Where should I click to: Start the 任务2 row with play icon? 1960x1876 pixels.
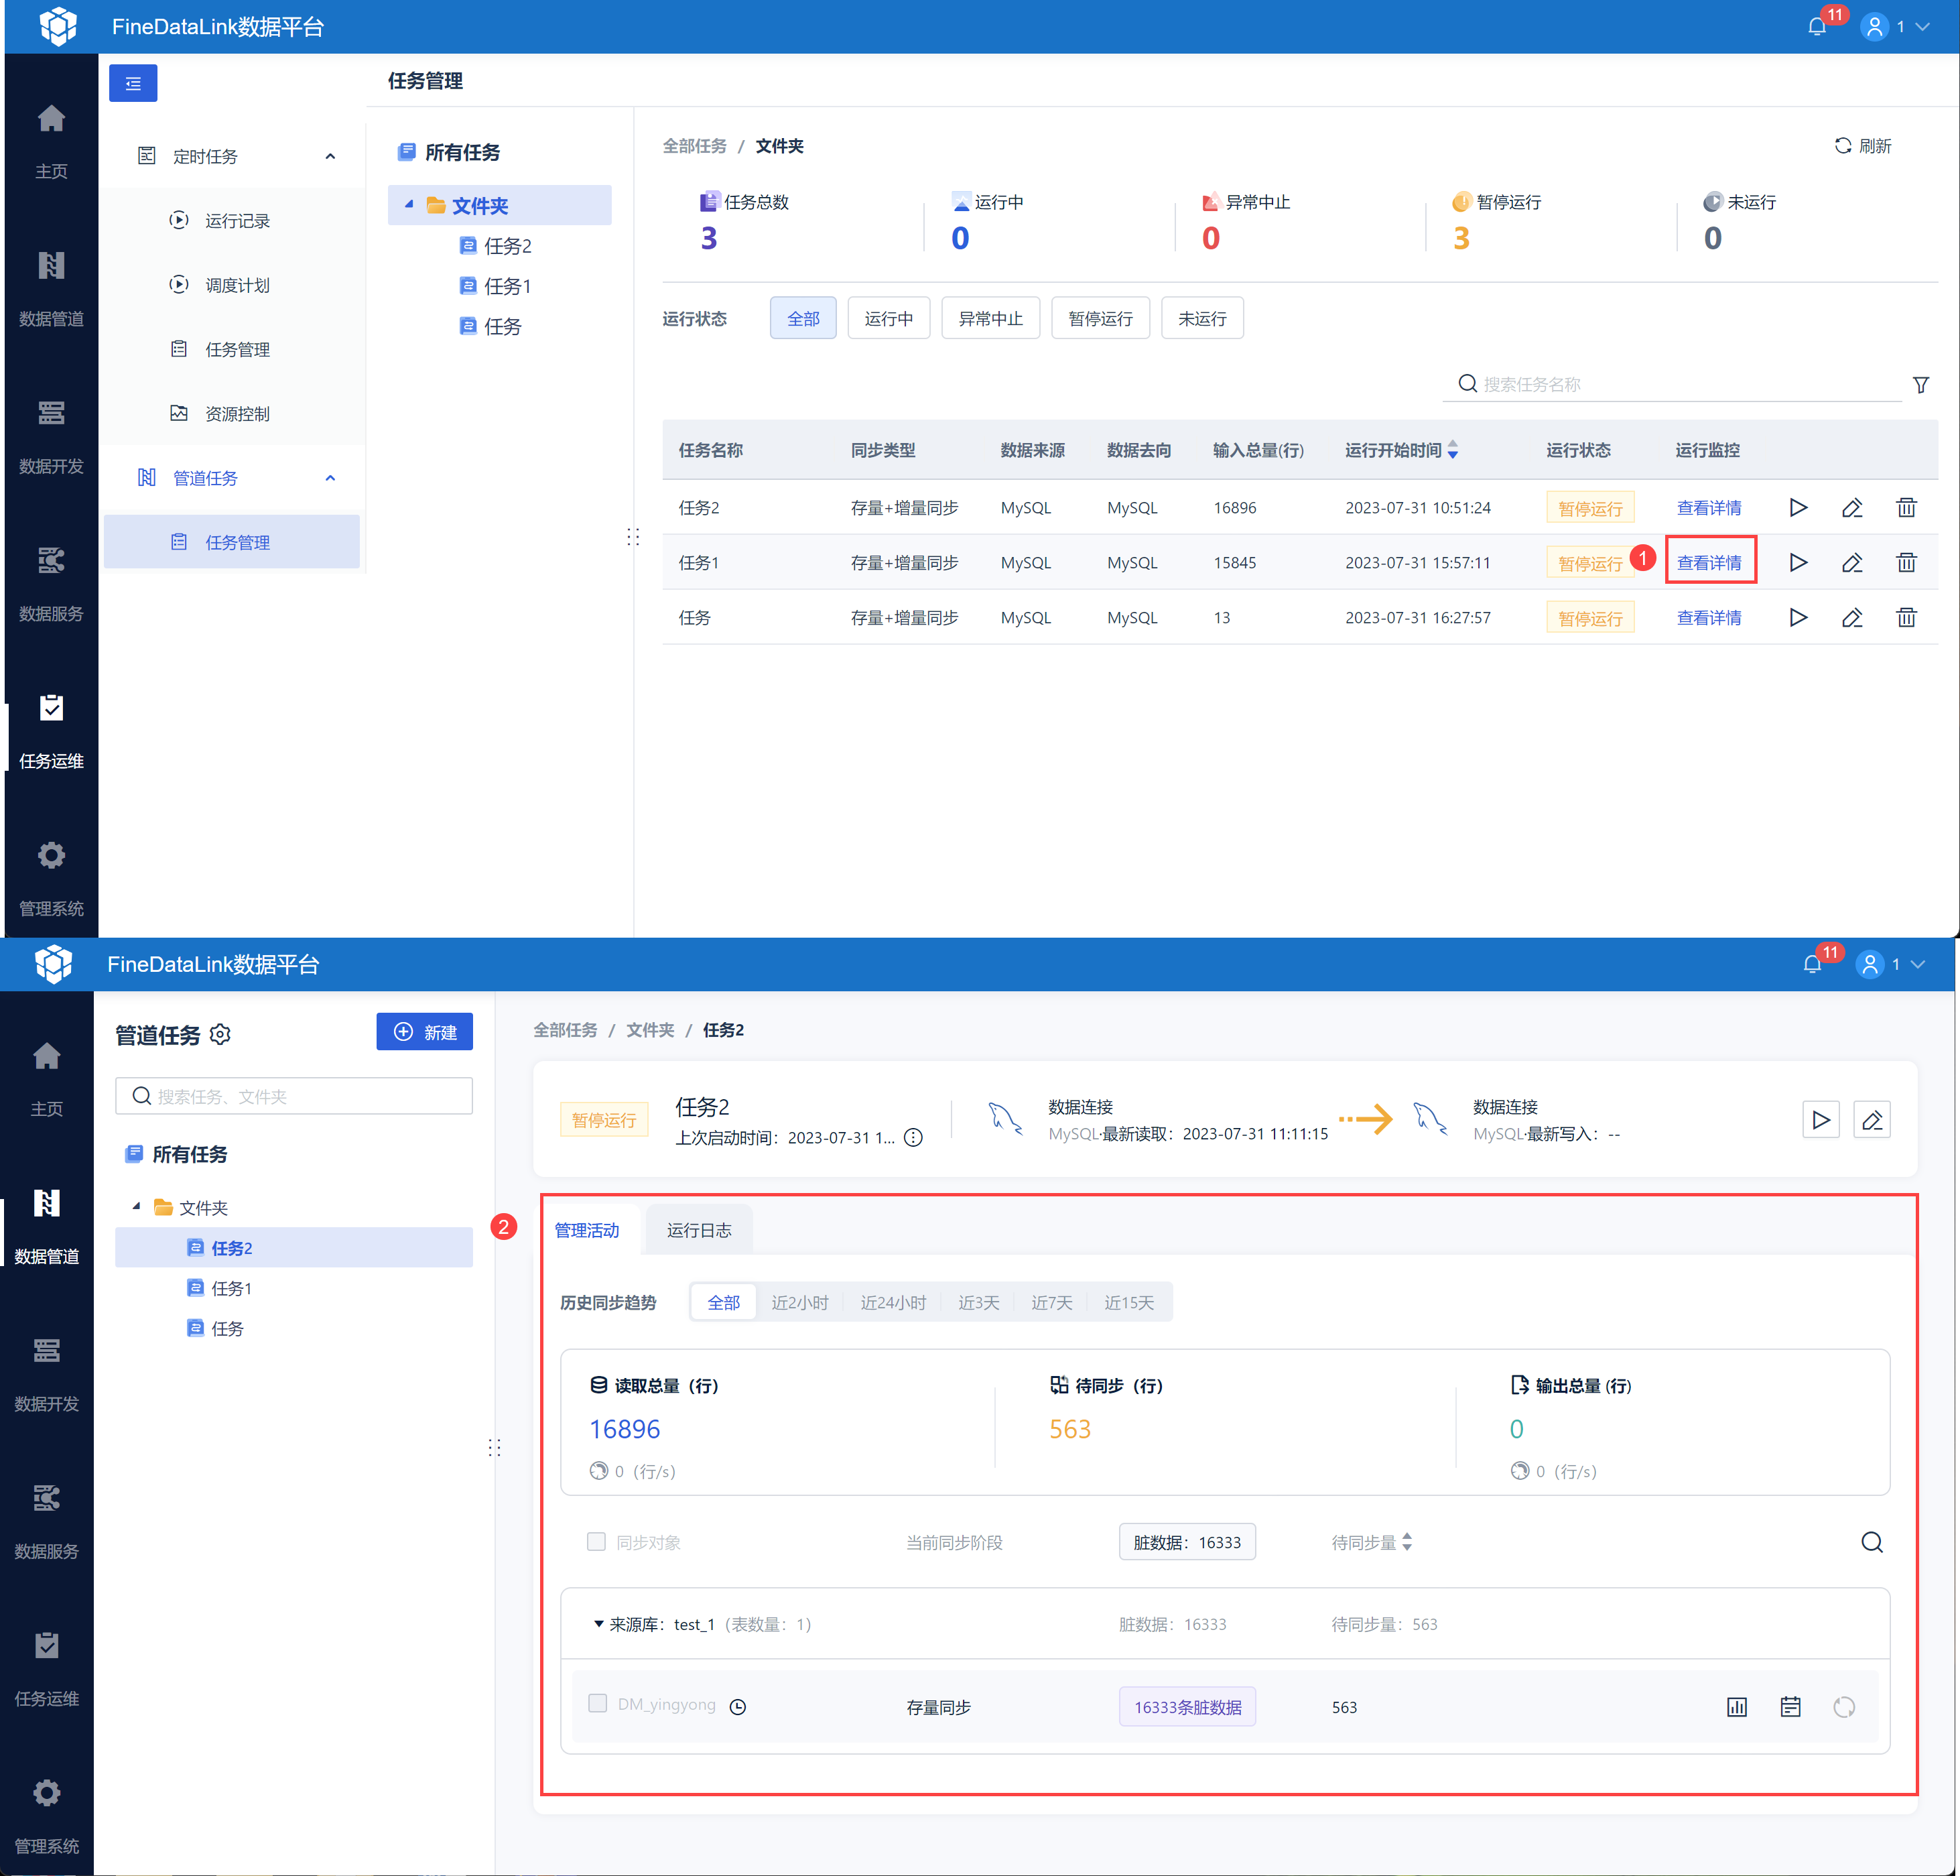(x=1798, y=508)
